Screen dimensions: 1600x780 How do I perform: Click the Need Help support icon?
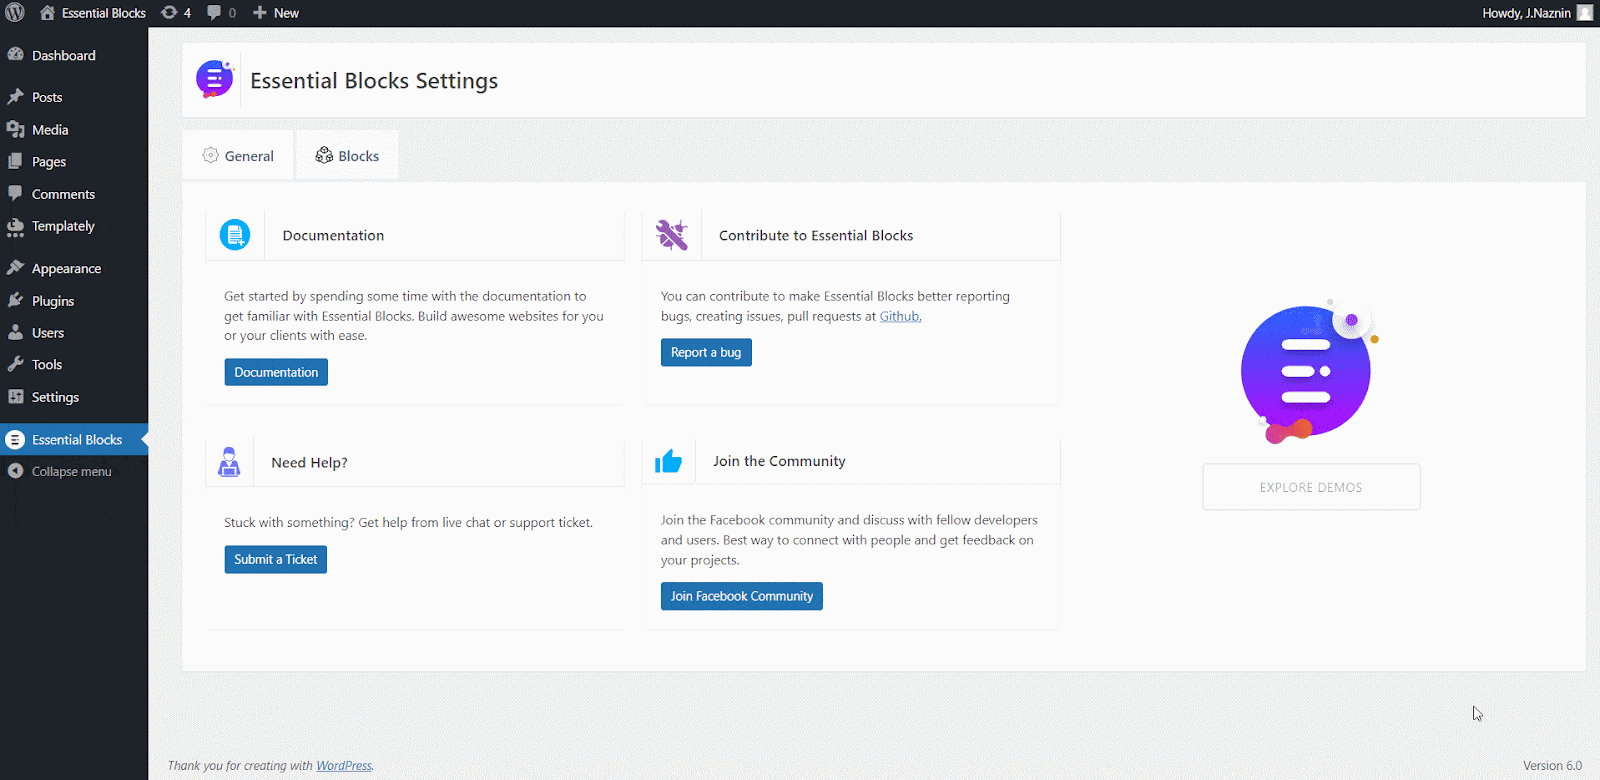tap(229, 462)
